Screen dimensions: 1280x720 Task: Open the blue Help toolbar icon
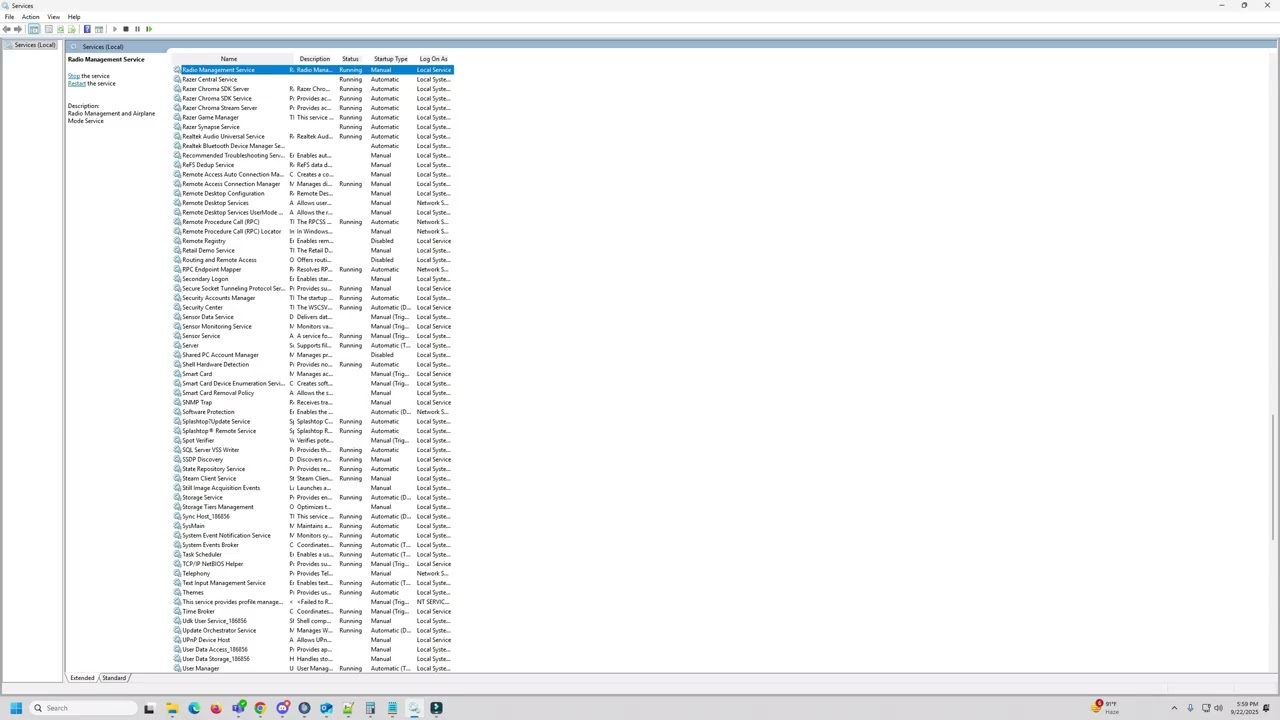(x=87, y=29)
